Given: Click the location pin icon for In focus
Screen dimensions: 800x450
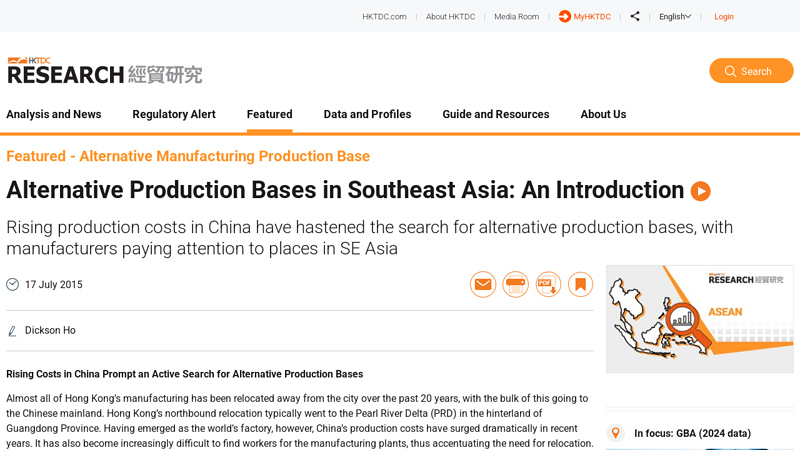Looking at the screenshot, I should point(616,433).
